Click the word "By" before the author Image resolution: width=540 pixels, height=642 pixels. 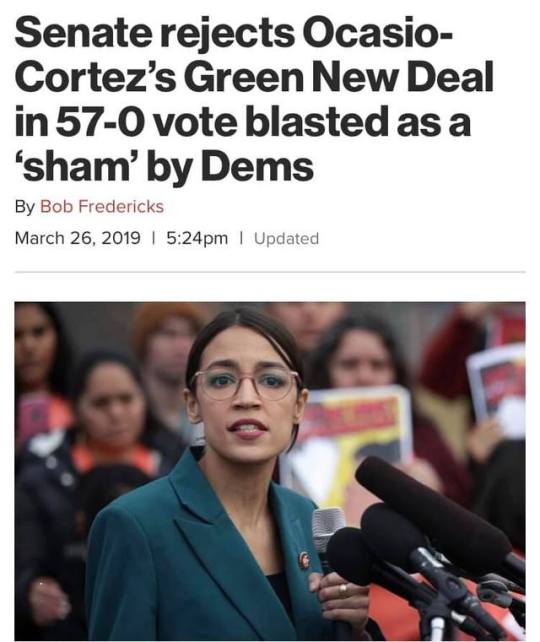(25, 207)
